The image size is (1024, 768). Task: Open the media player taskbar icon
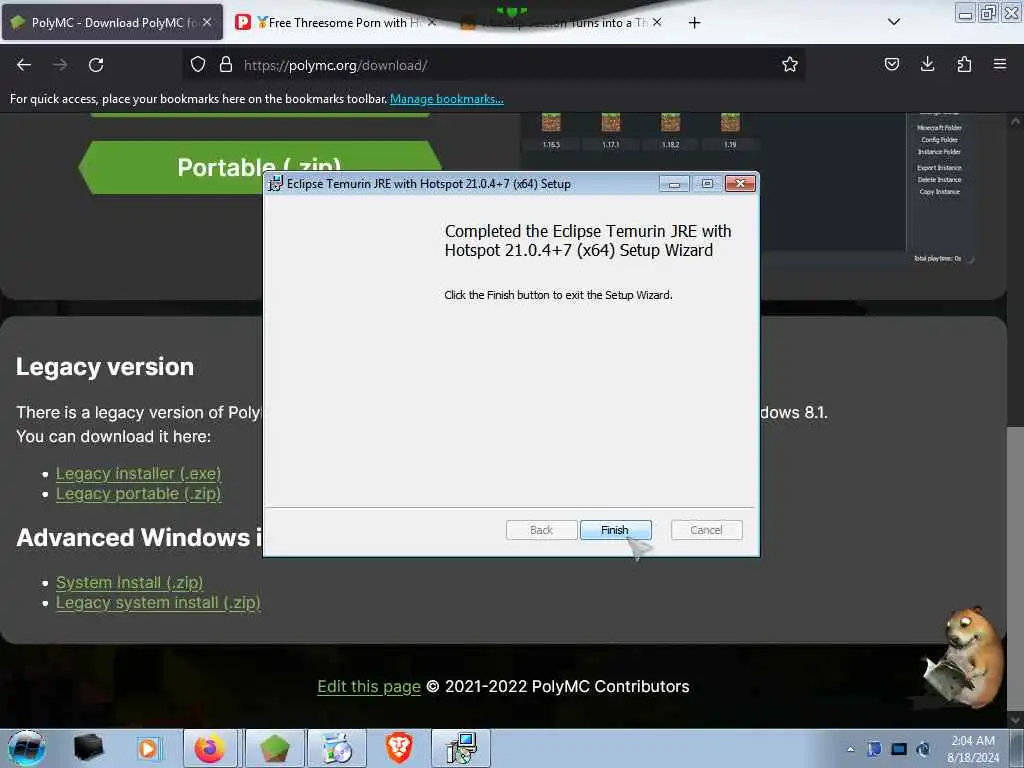[148, 748]
